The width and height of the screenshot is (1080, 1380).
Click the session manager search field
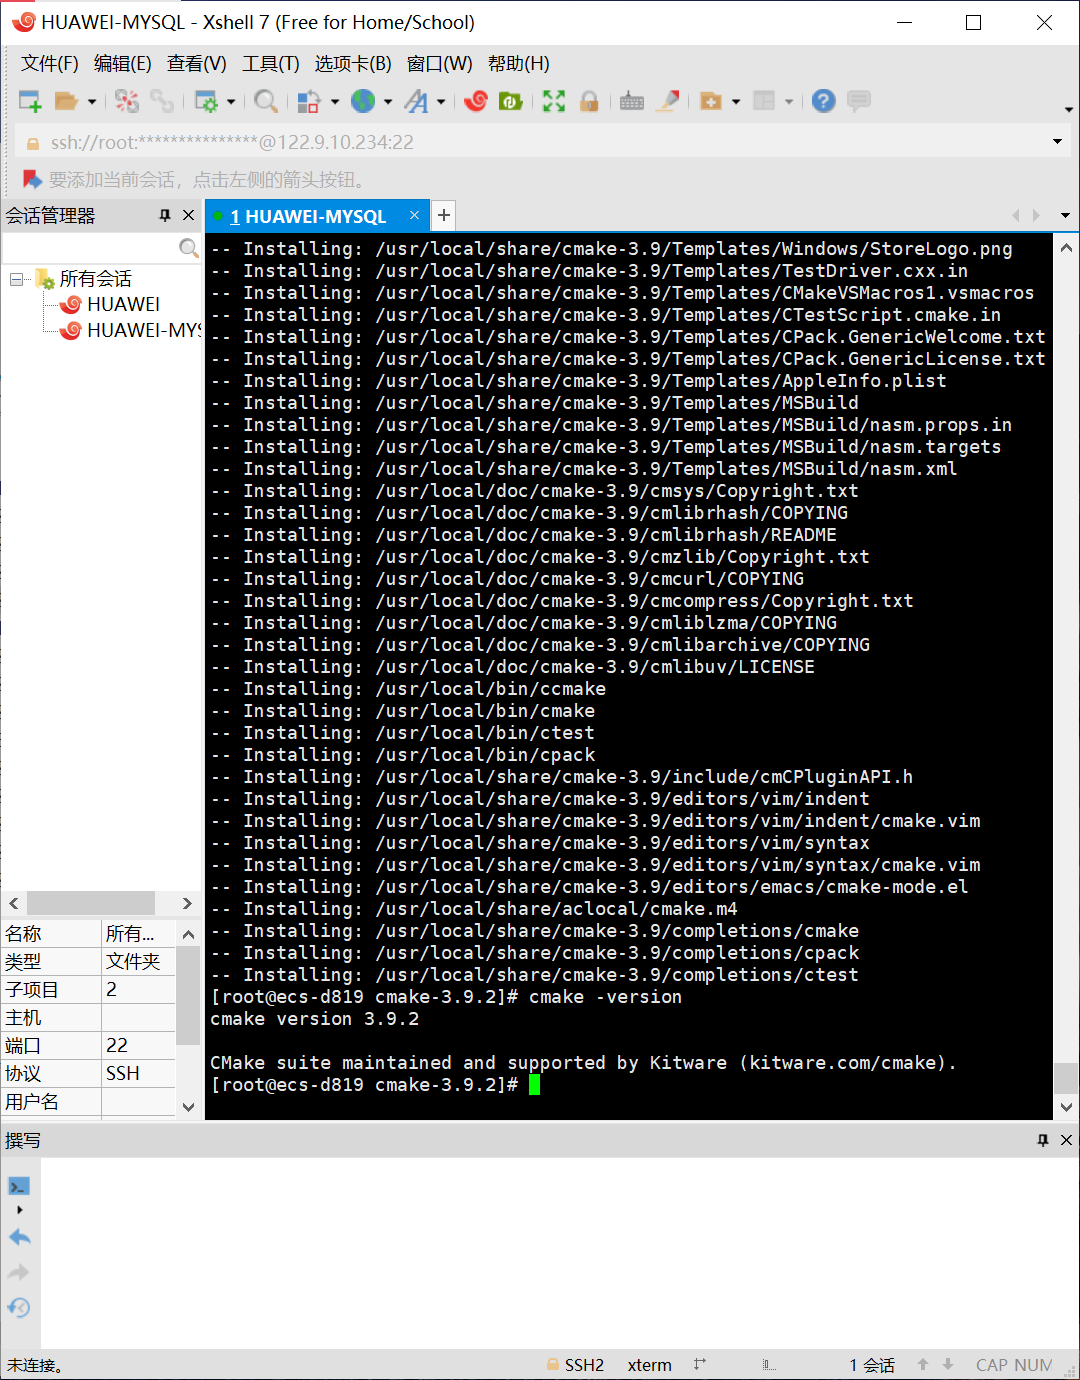click(90, 247)
